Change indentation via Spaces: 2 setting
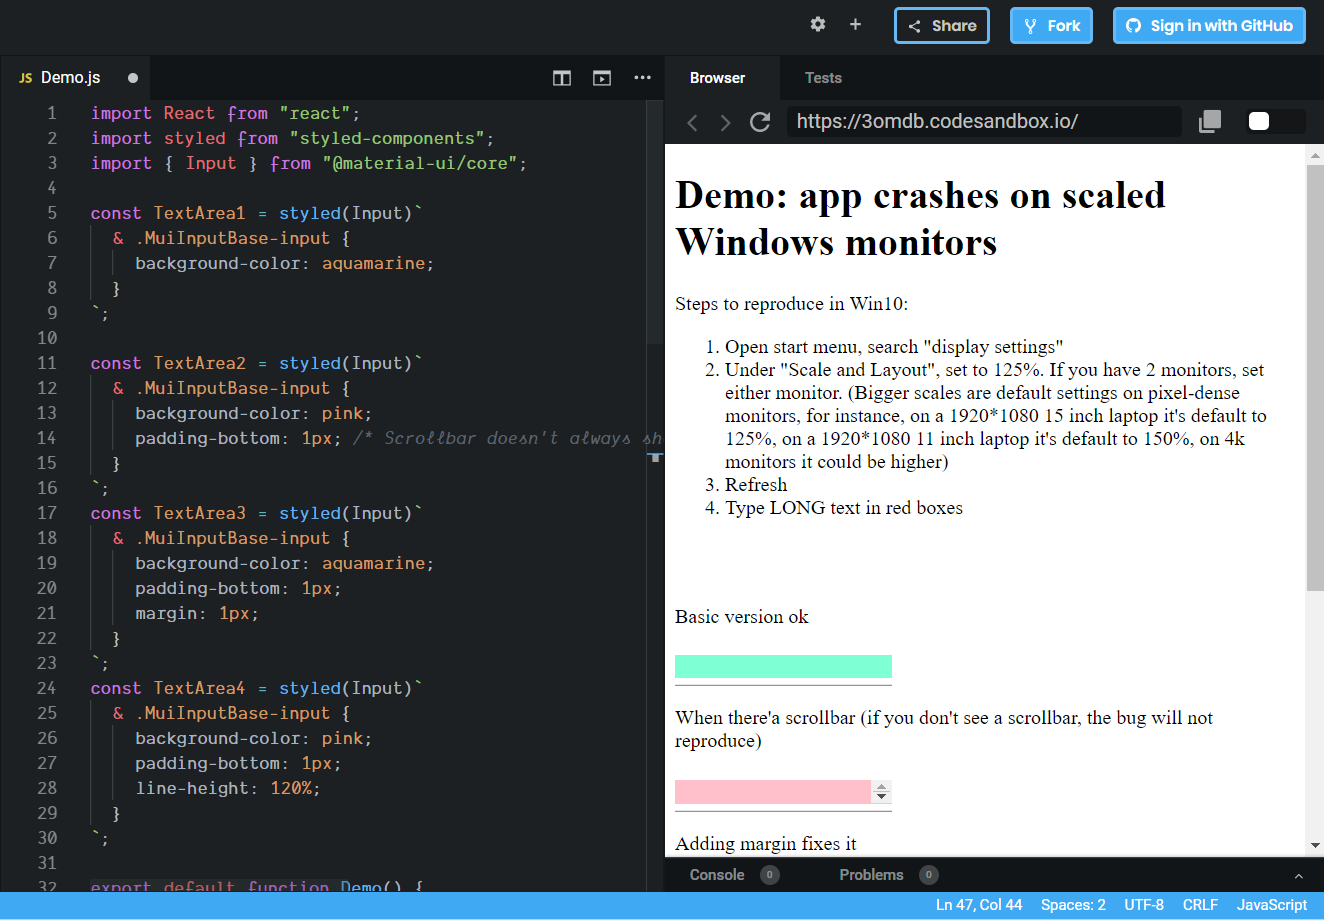Image resolution: width=1324 pixels, height=921 pixels. [x=1073, y=904]
